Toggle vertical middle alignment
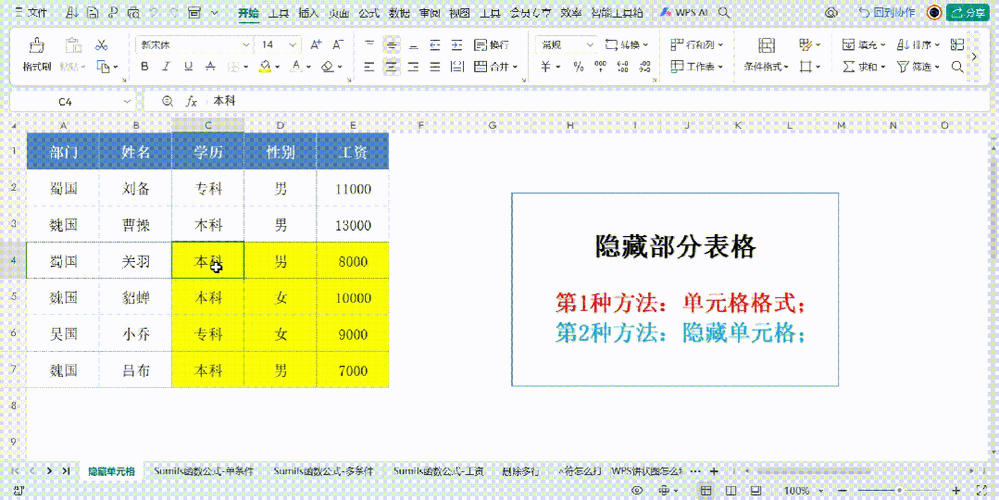 [391, 45]
